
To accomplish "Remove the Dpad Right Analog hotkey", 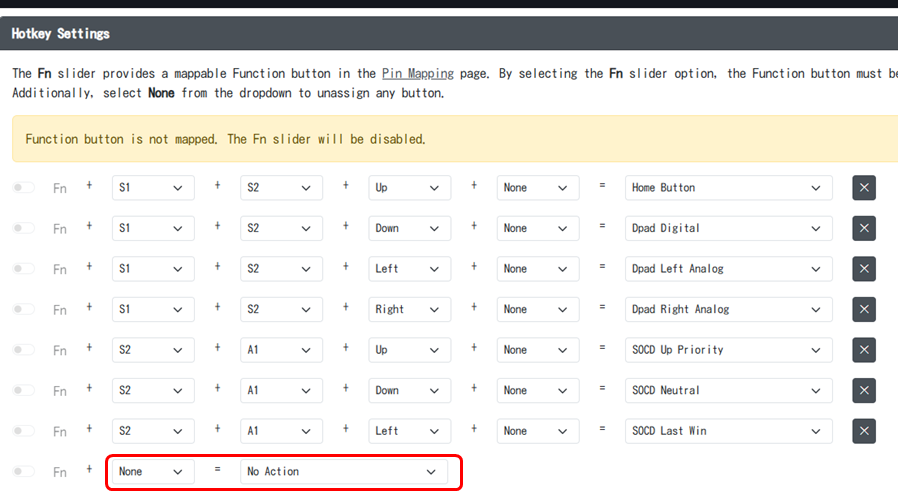I will (x=864, y=309).
